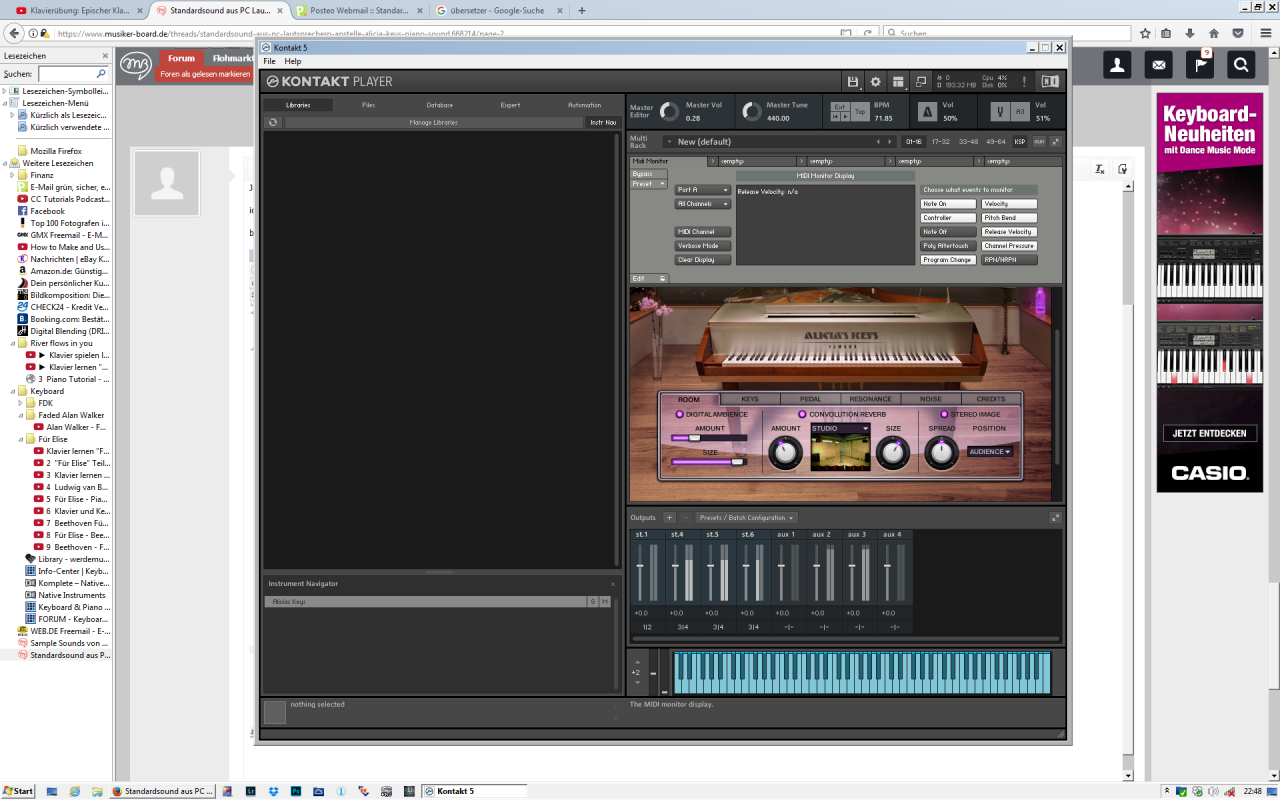Click the Native Instruments NI logo
Image resolution: width=1280 pixels, height=800 pixels.
(x=1049, y=82)
